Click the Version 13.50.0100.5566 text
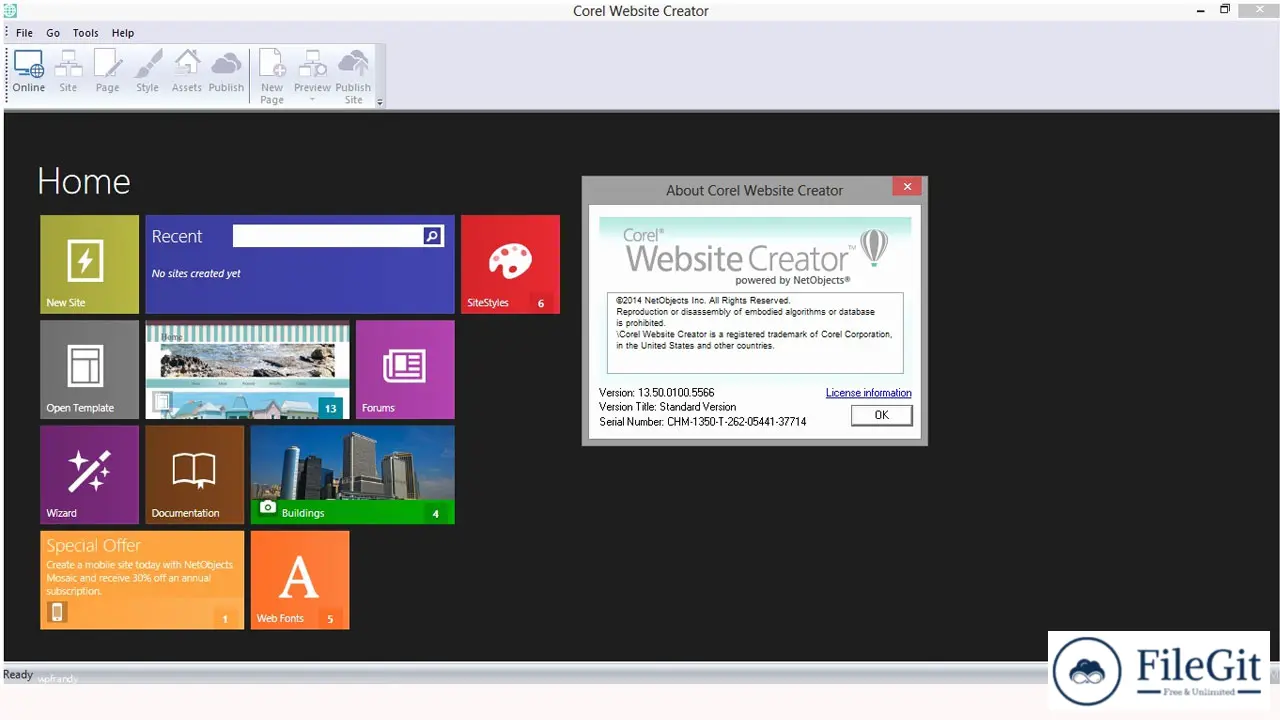 point(656,393)
